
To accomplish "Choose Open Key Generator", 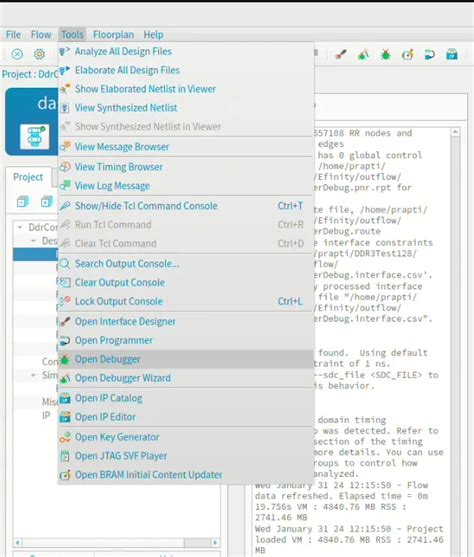I will pos(186,437).
